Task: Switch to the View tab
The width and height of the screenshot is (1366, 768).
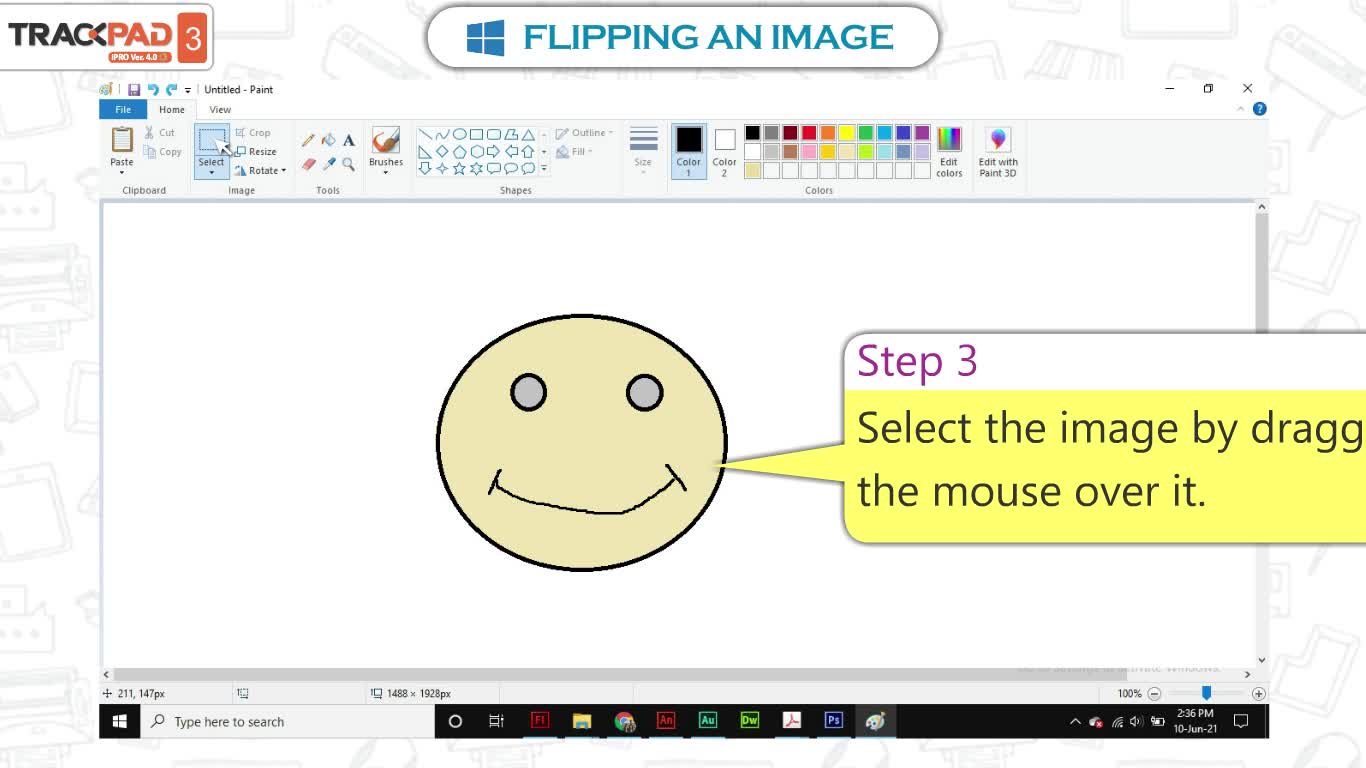Action: point(220,110)
